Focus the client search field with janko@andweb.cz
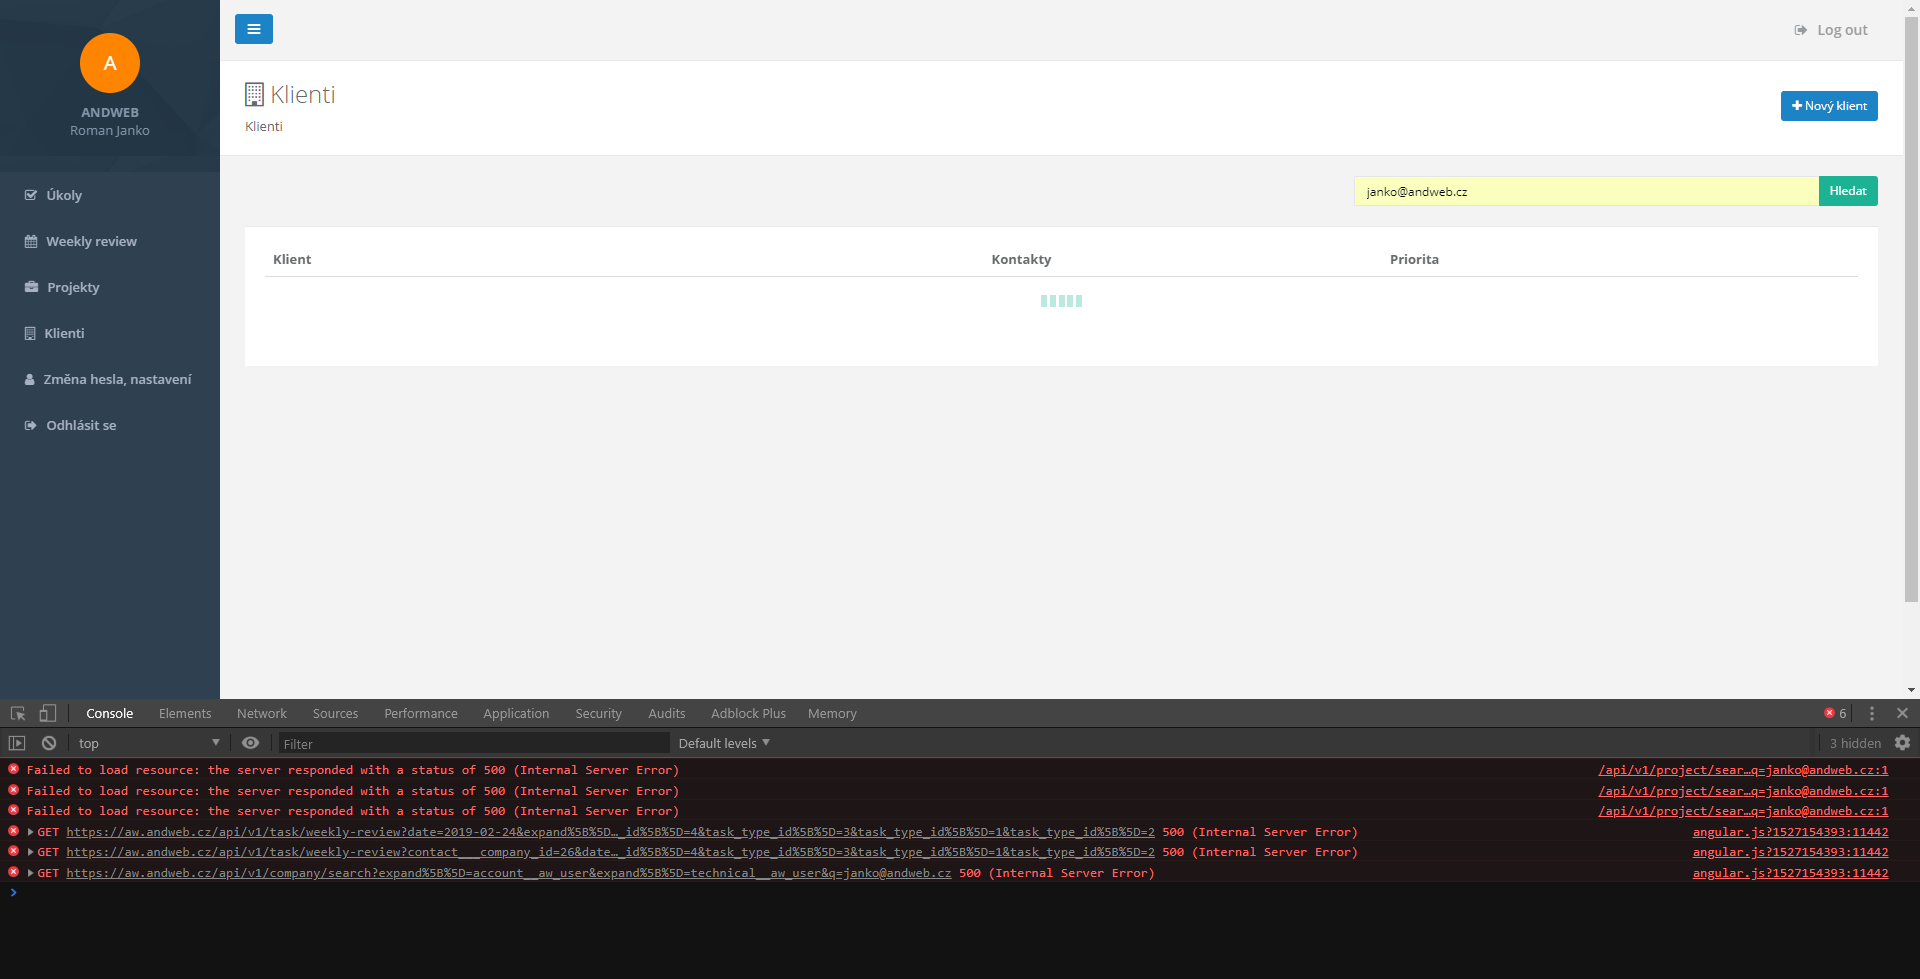The width and height of the screenshot is (1920, 979). click(1586, 191)
